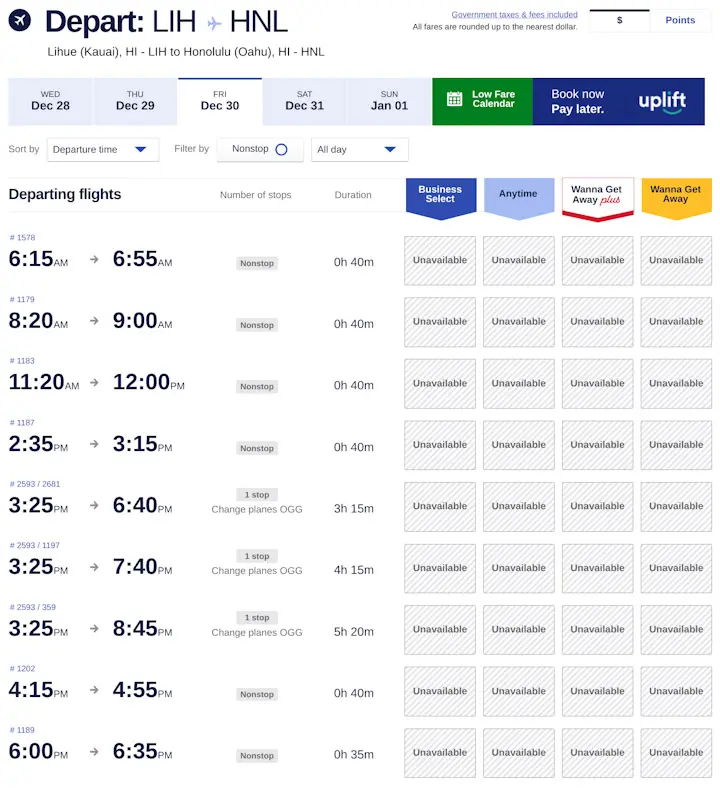The height and width of the screenshot is (804, 720).
Task: Open flight # 1187 details link
Action: point(22,423)
